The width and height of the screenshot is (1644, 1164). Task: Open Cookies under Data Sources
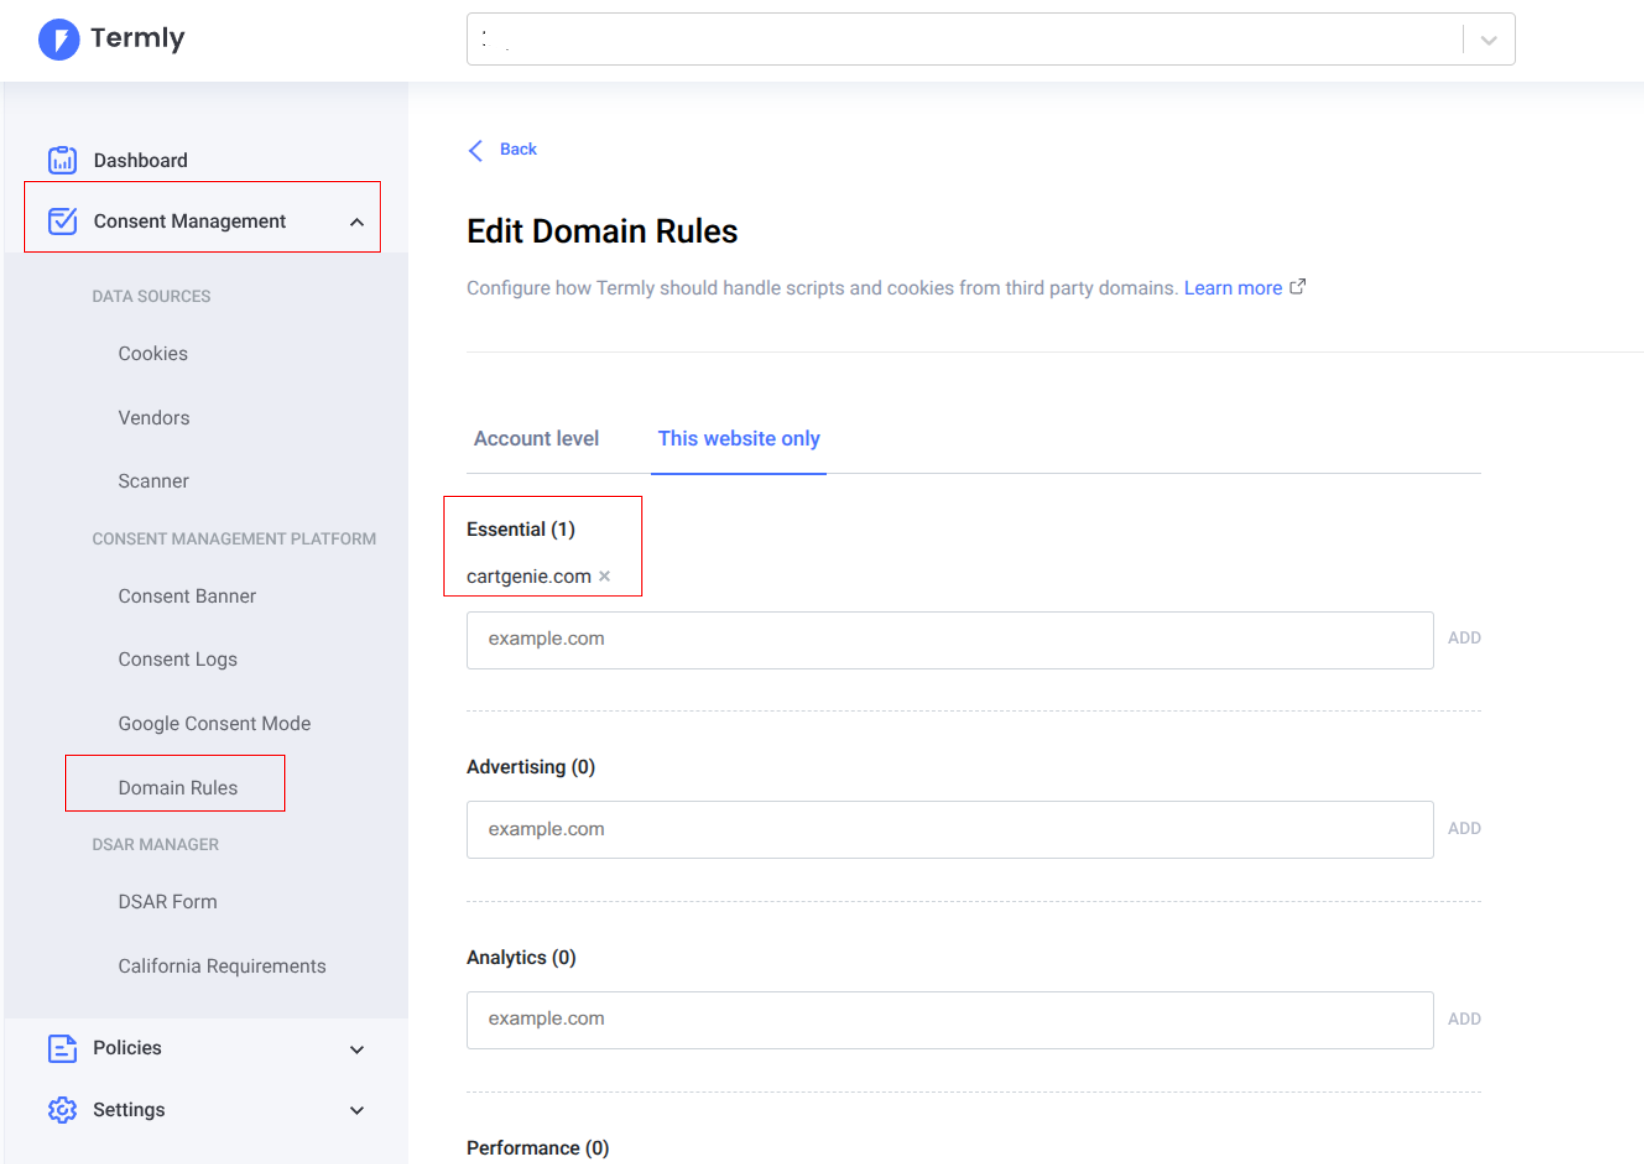click(153, 354)
